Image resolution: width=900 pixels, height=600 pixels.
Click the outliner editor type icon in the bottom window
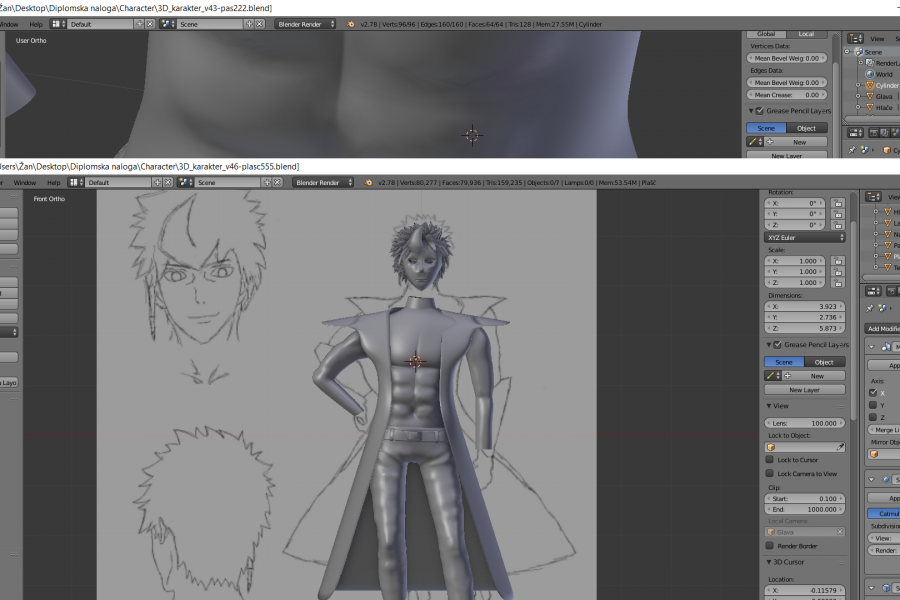(873, 197)
